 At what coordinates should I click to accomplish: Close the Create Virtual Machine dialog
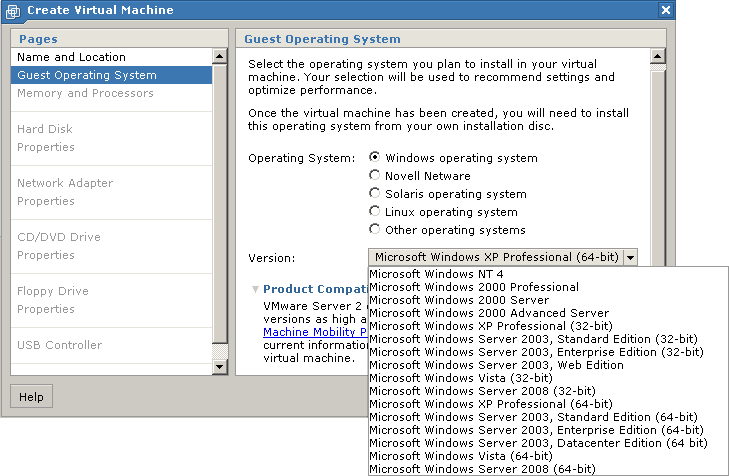point(666,10)
